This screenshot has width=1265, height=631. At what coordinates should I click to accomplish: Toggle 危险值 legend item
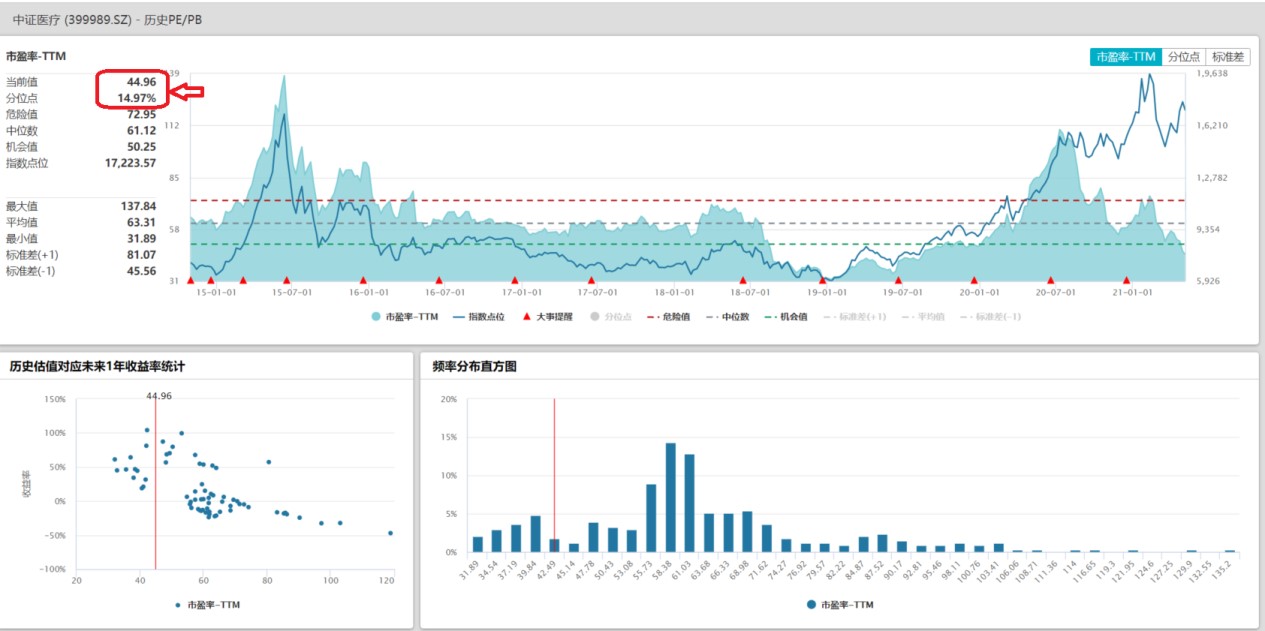coord(671,316)
